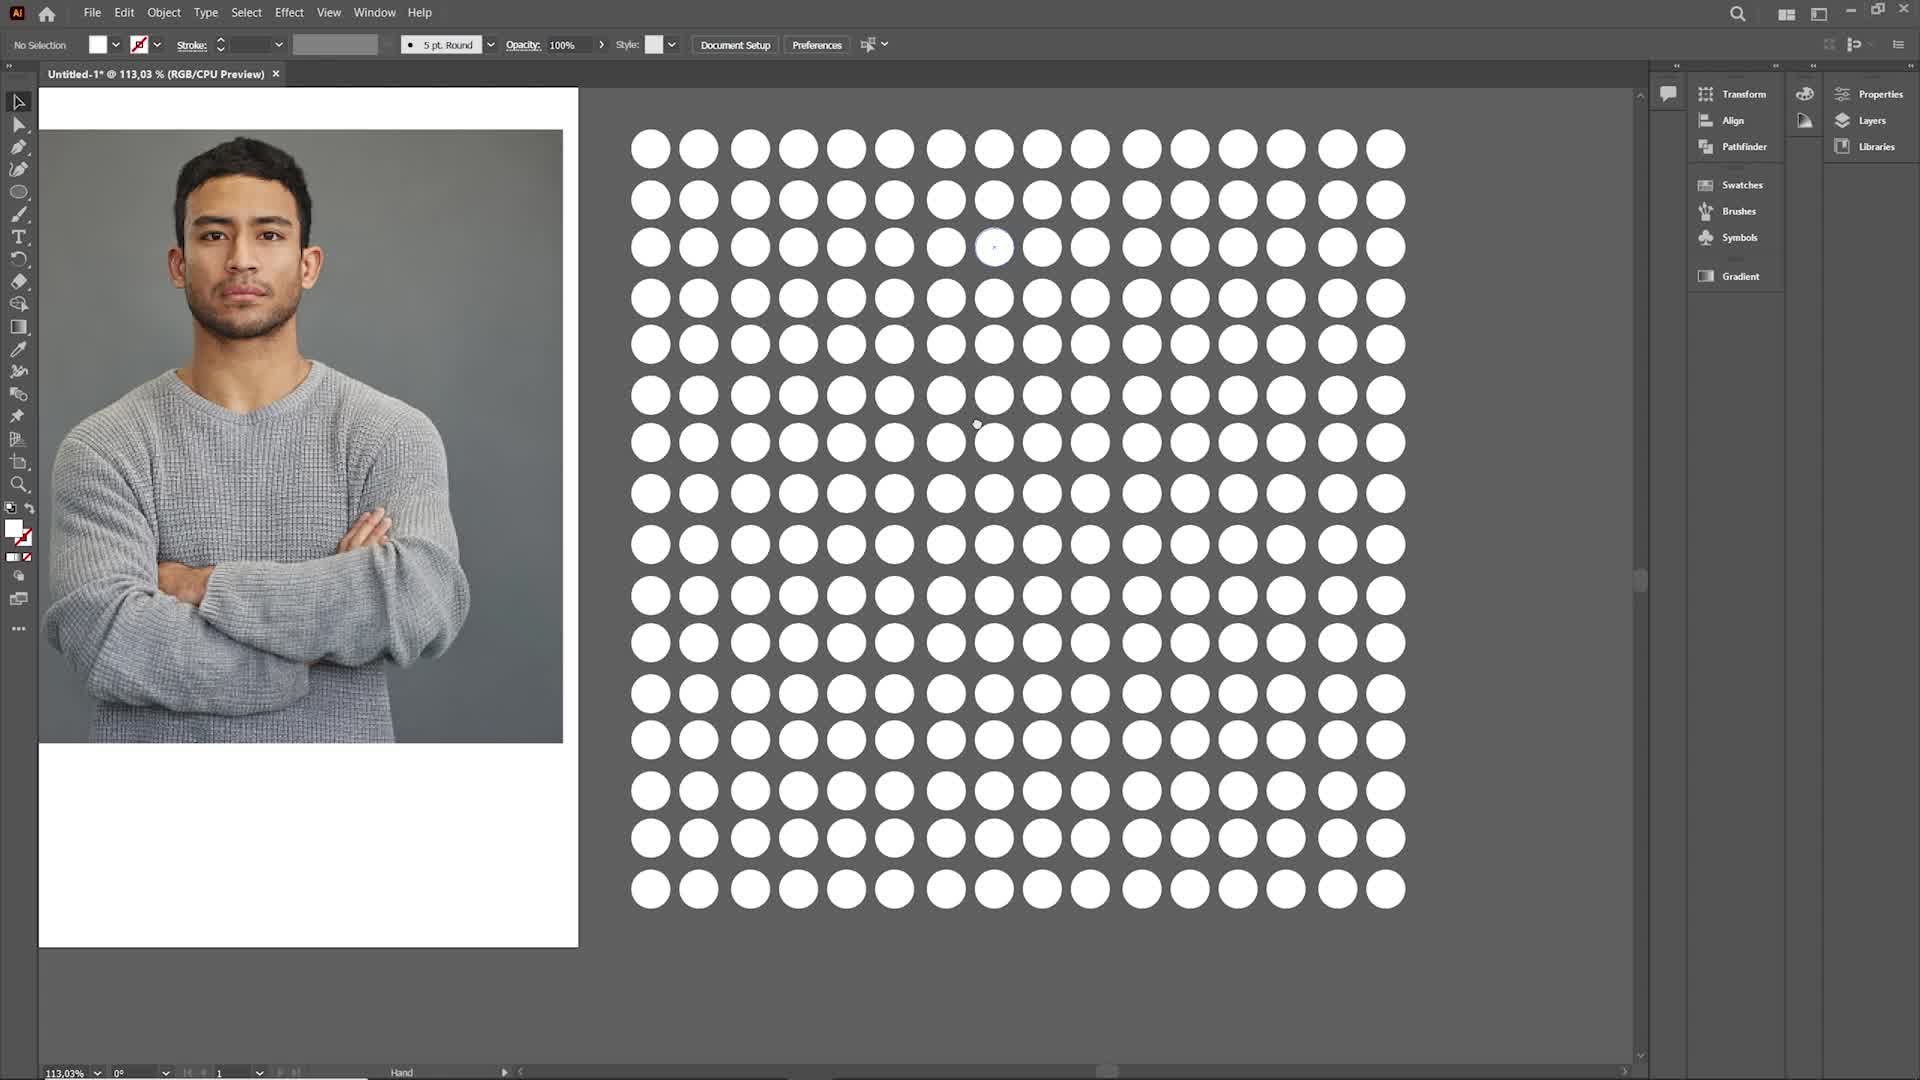Viewport: 1920px width, 1080px height.
Task: Set the color to none in toolbar
Action: (x=27, y=557)
